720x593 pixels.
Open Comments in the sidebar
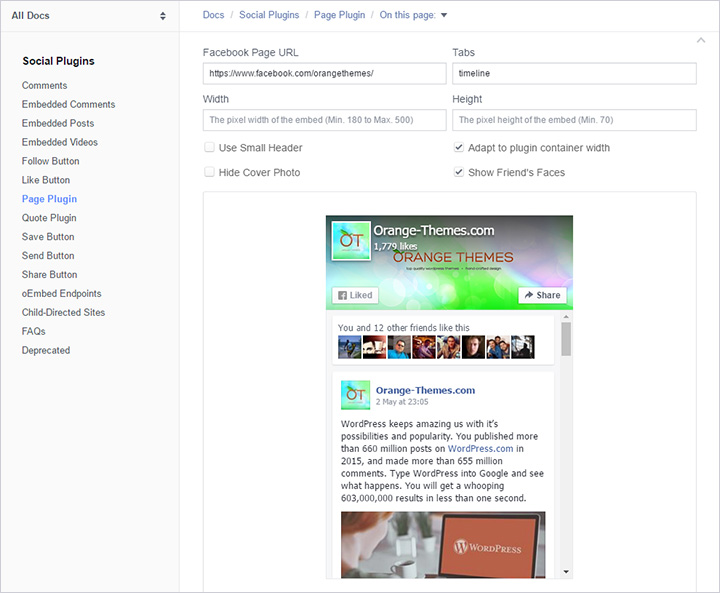45,85
